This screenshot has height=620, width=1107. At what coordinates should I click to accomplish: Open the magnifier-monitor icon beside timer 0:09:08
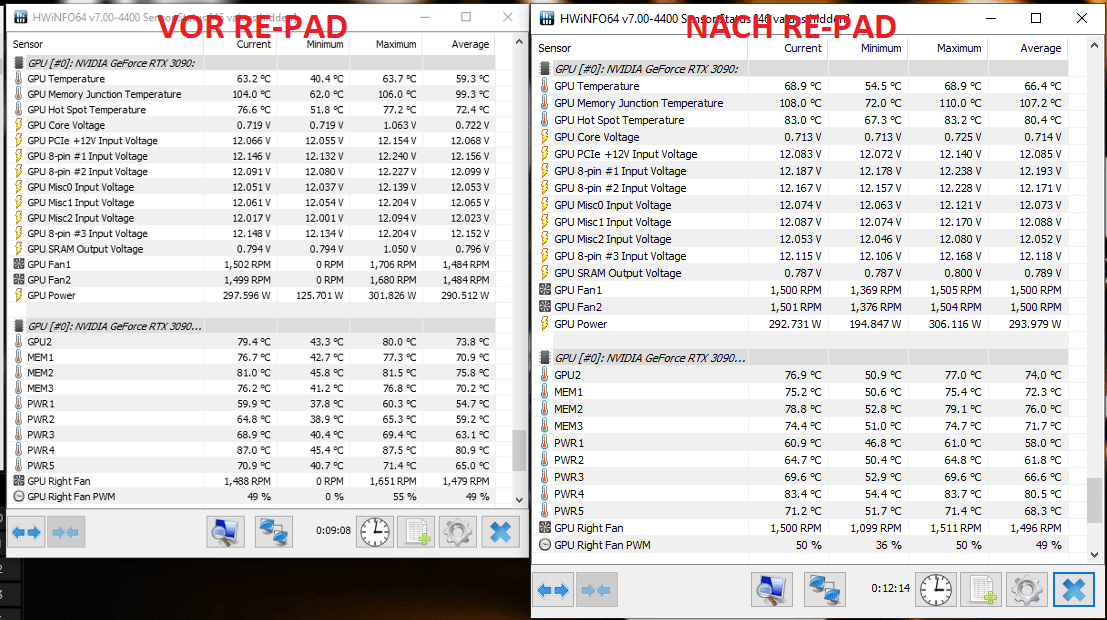(225, 532)
